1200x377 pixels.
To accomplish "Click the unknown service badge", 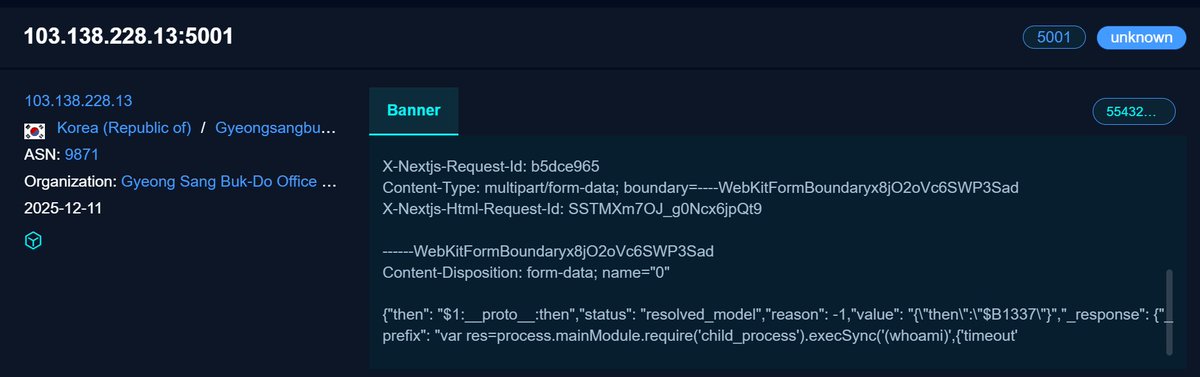I will click(1141, 37).
